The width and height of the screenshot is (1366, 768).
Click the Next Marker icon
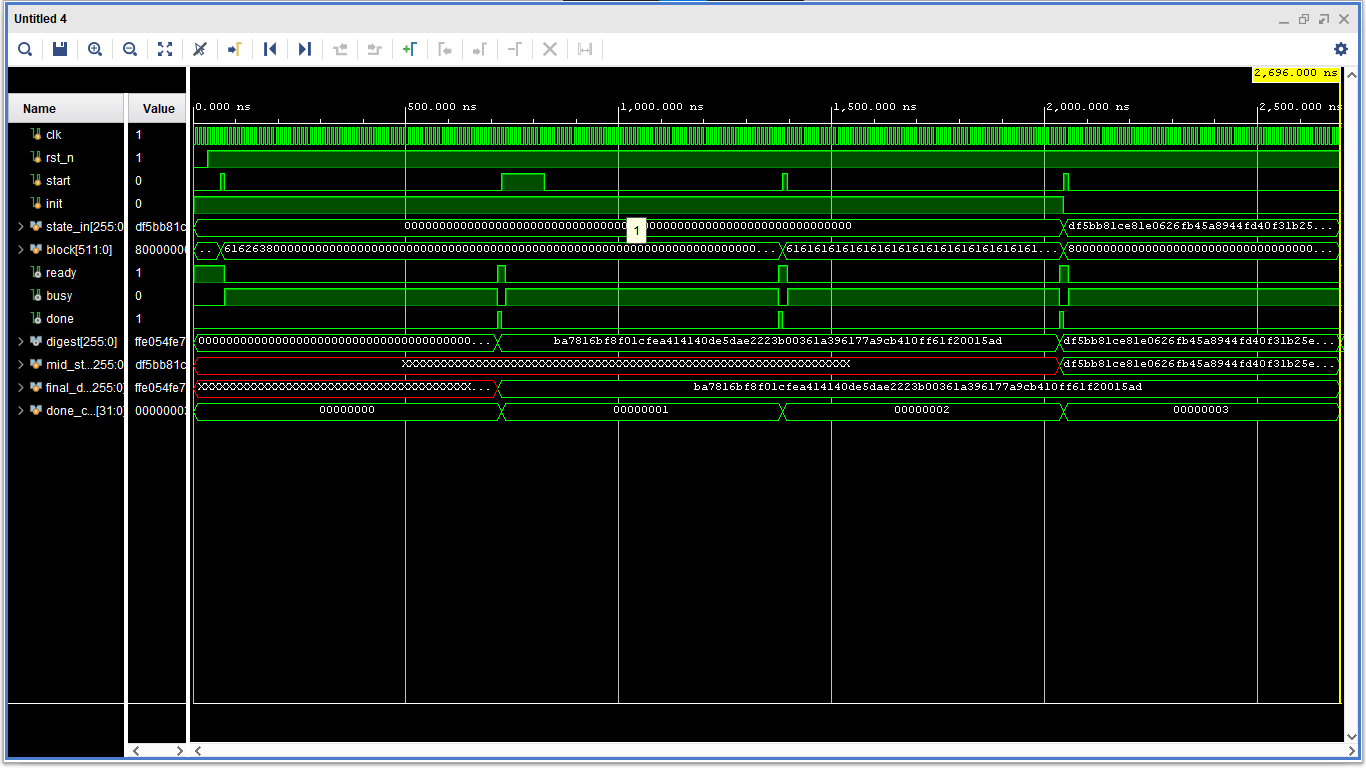(x=480, y=49)
